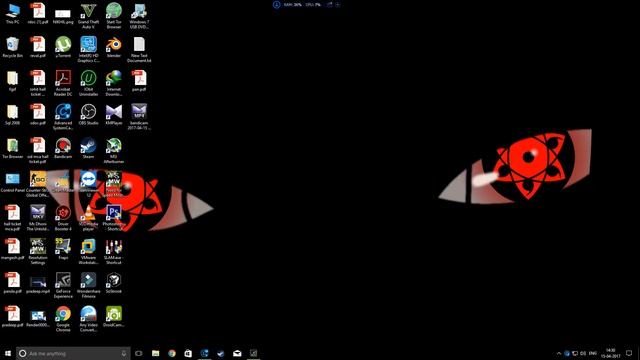Select the mangesh.pdf file
The image size is (640, 360).
(13, 249)
